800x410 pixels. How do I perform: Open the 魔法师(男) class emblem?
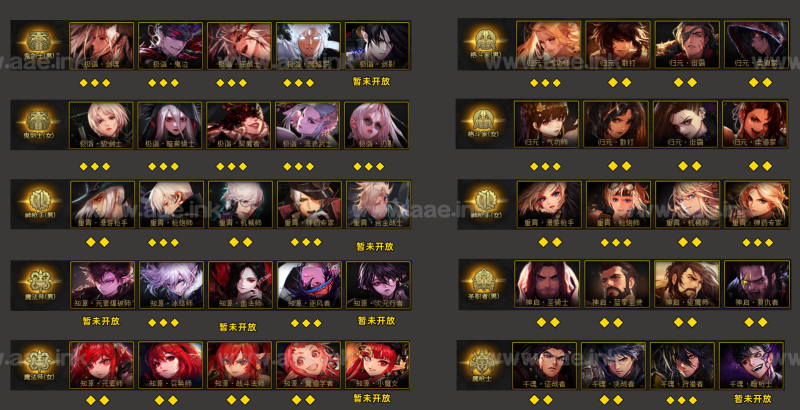coord(40,282)
